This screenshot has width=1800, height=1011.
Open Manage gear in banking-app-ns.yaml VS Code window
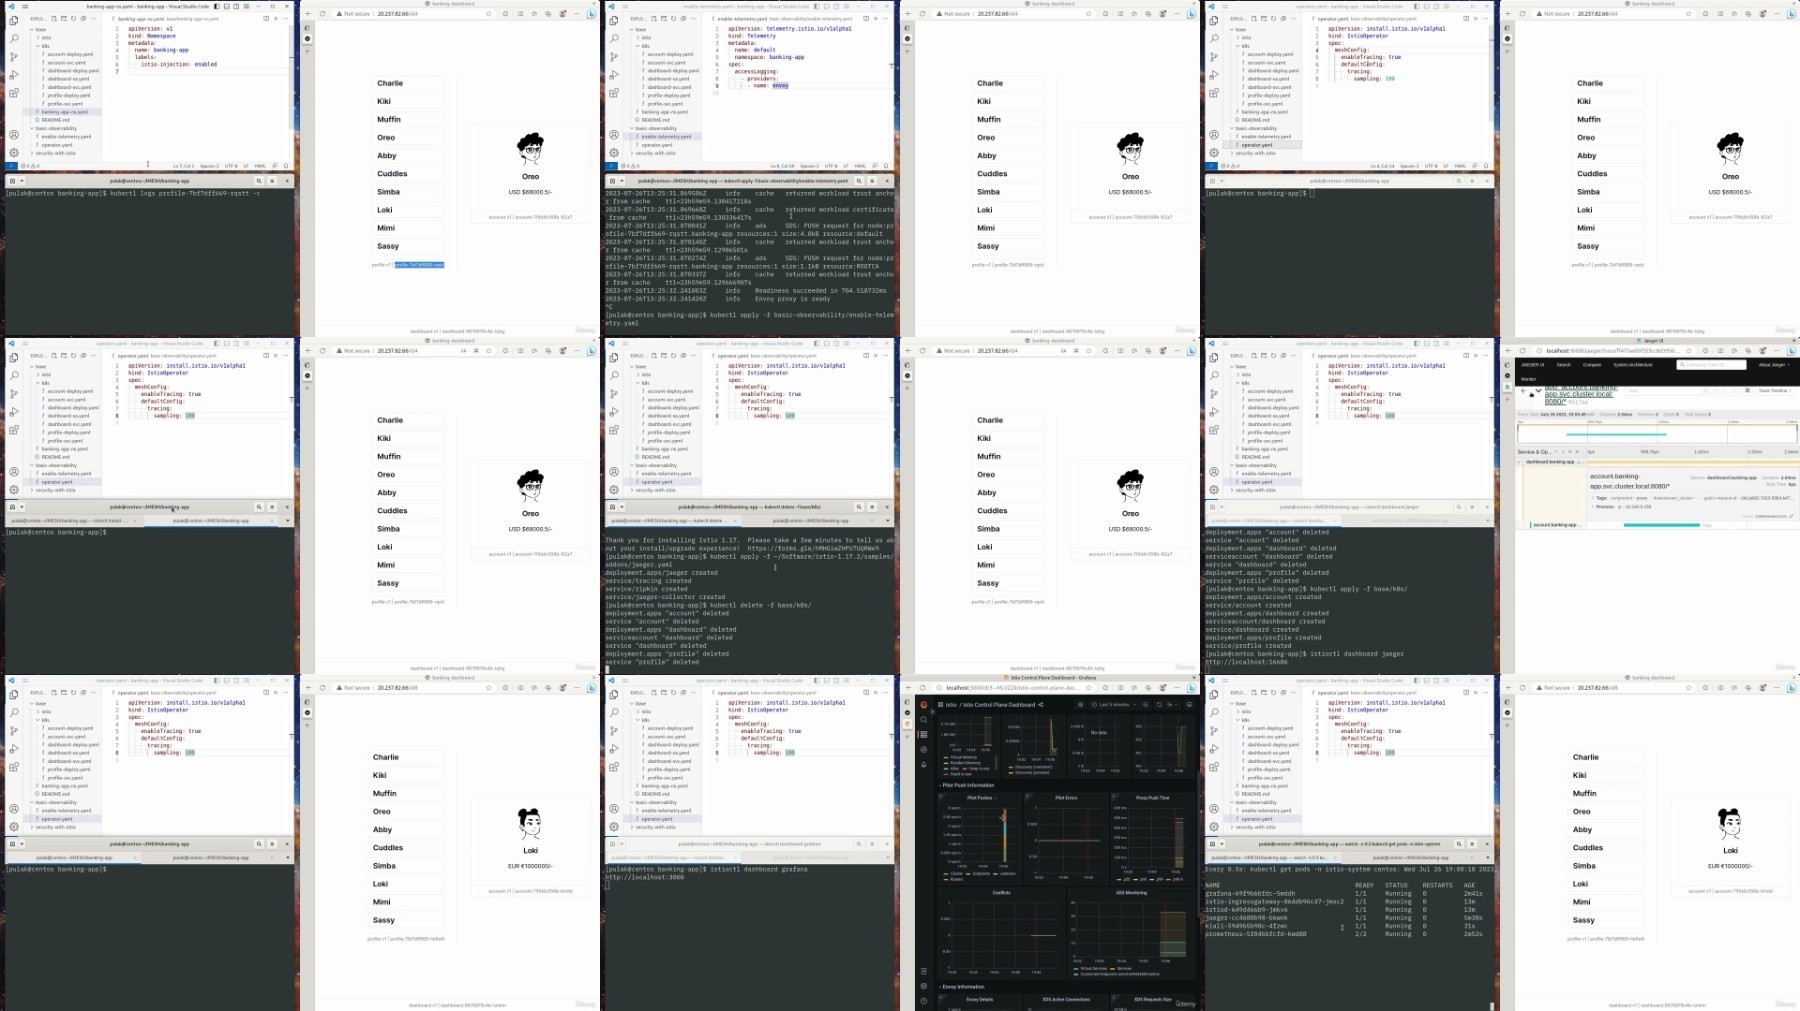coord(14,152)
